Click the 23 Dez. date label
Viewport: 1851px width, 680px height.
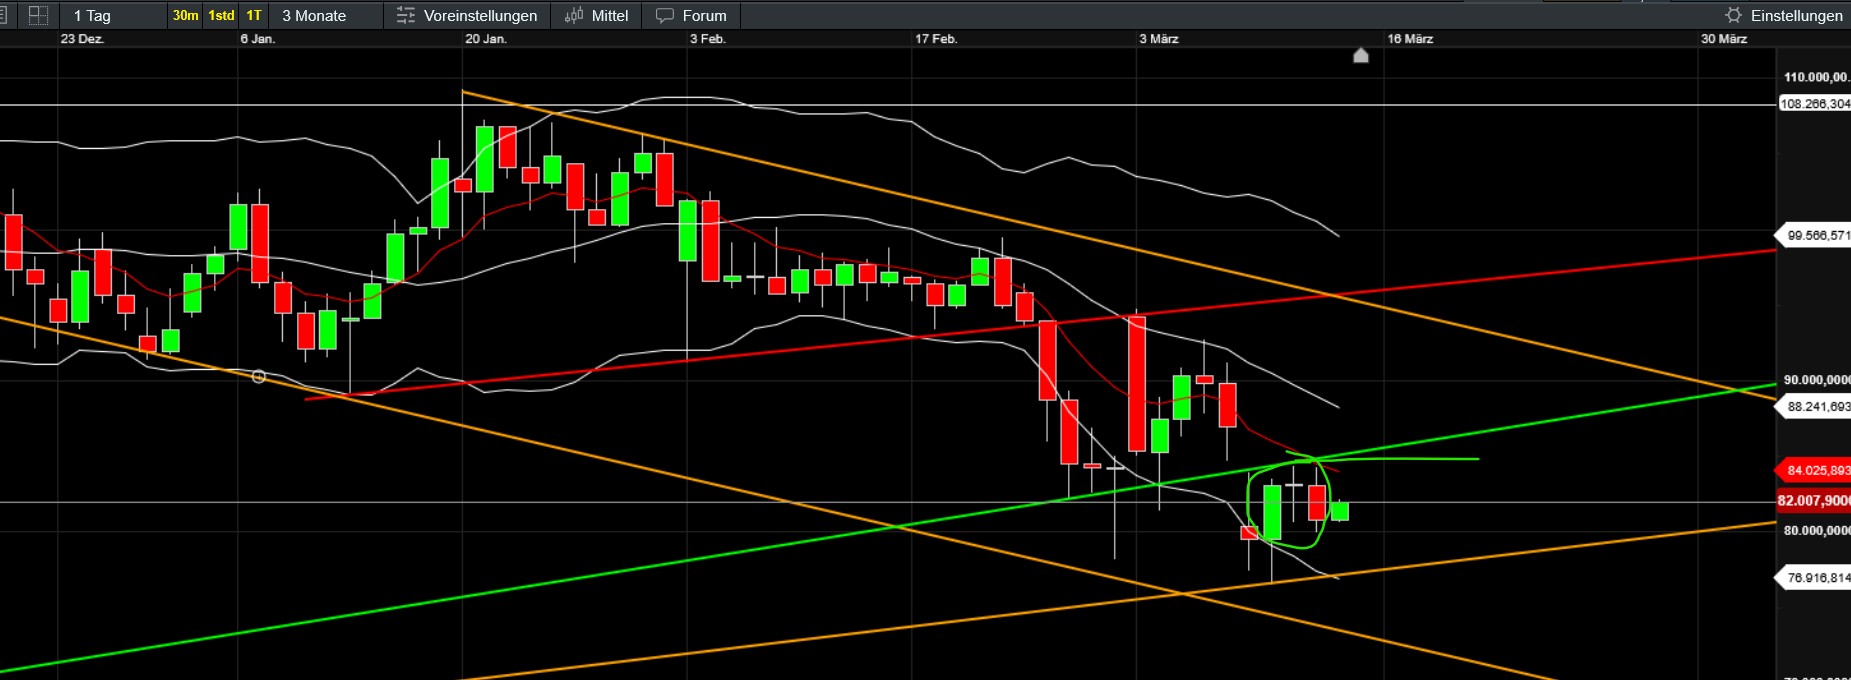pyautogui.click(x=82, y=39)
